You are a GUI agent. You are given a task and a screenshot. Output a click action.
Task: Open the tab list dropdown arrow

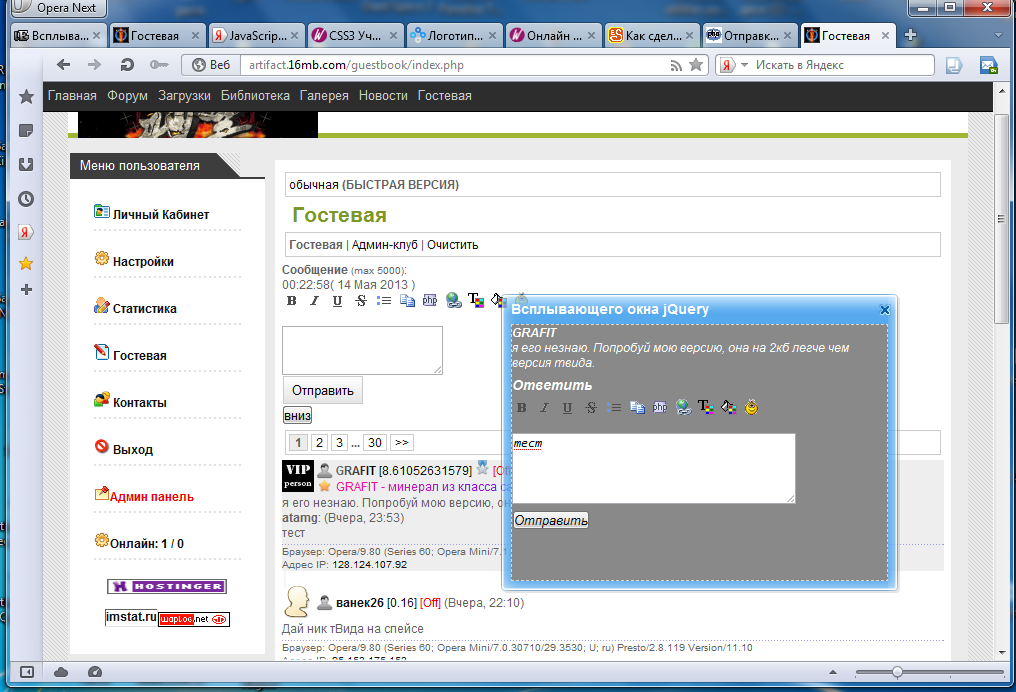tap(998, 36)
